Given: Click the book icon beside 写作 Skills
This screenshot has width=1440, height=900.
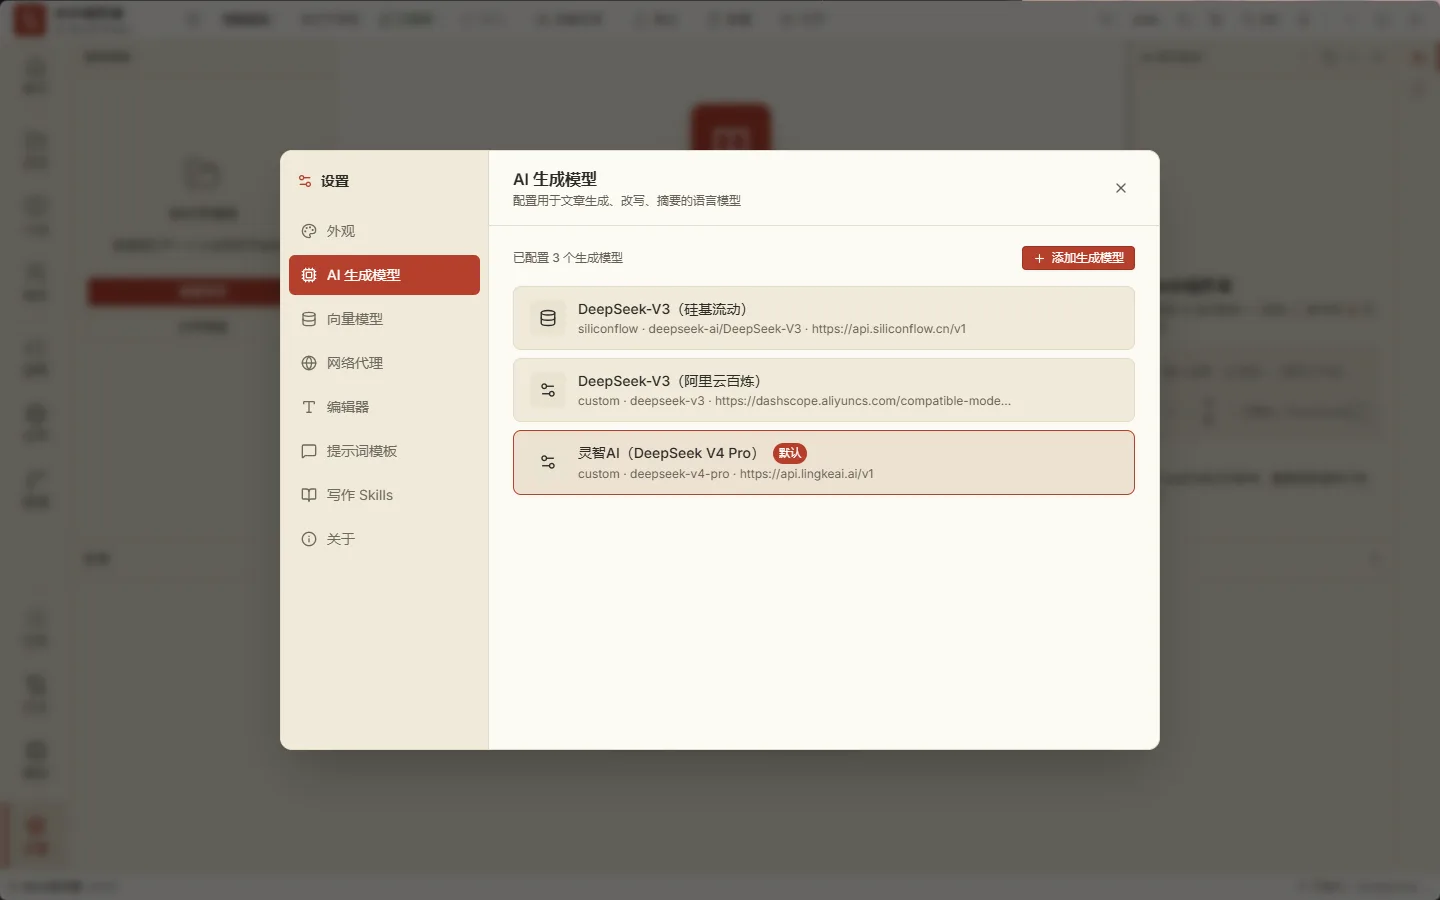Looking at the screenshot, I should click(x=309, y=495).
